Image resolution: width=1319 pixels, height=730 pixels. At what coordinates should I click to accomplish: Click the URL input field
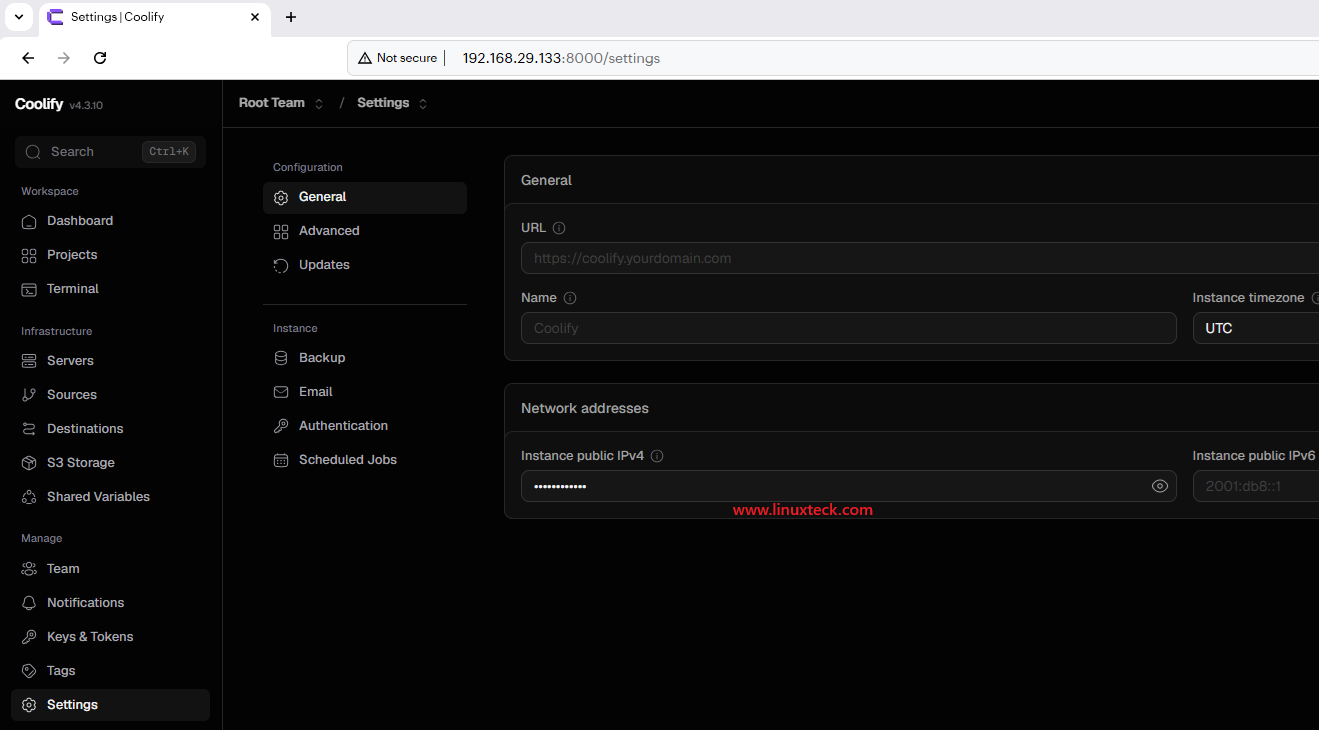[x=920, y=258]
